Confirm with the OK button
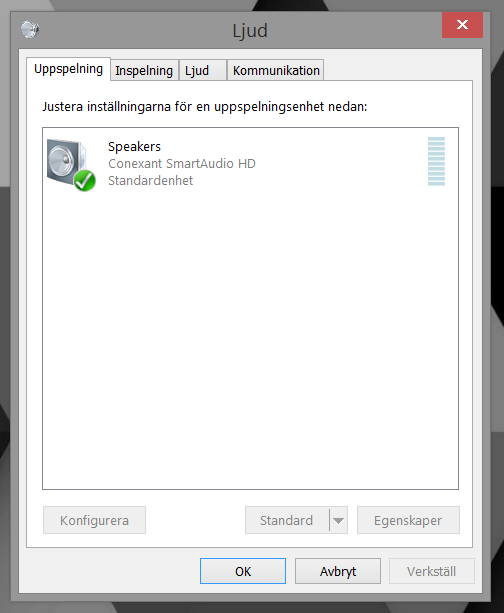This screenshot has height=613, width=504. [243, 571]
